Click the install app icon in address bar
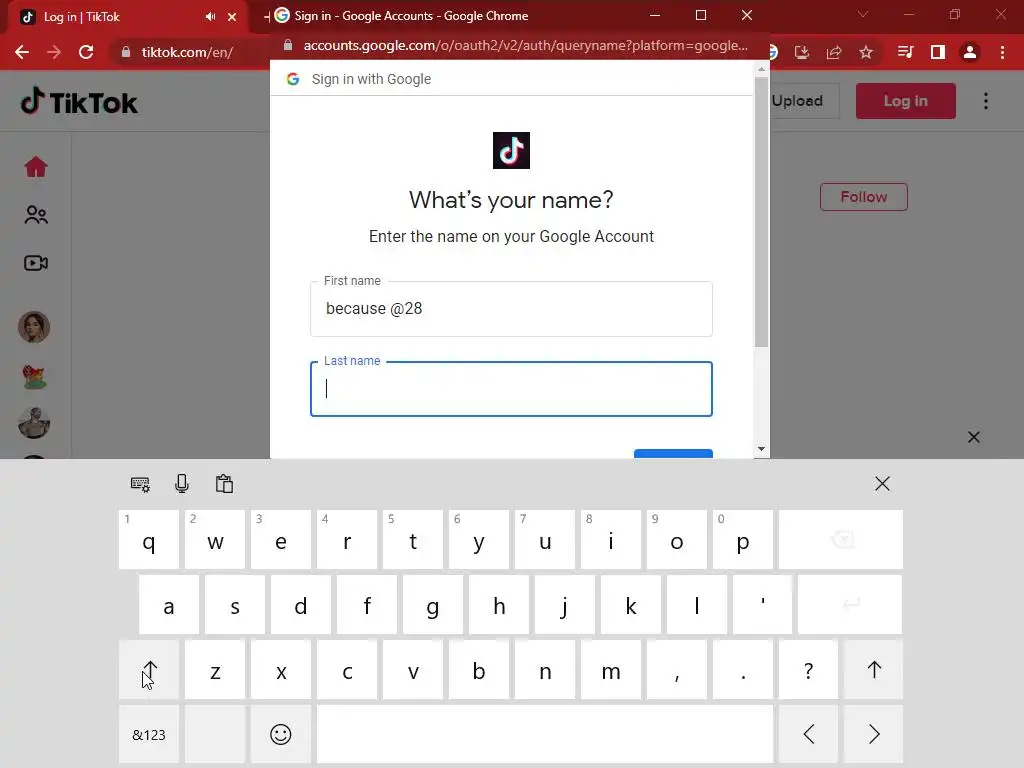 coord(802,52)
